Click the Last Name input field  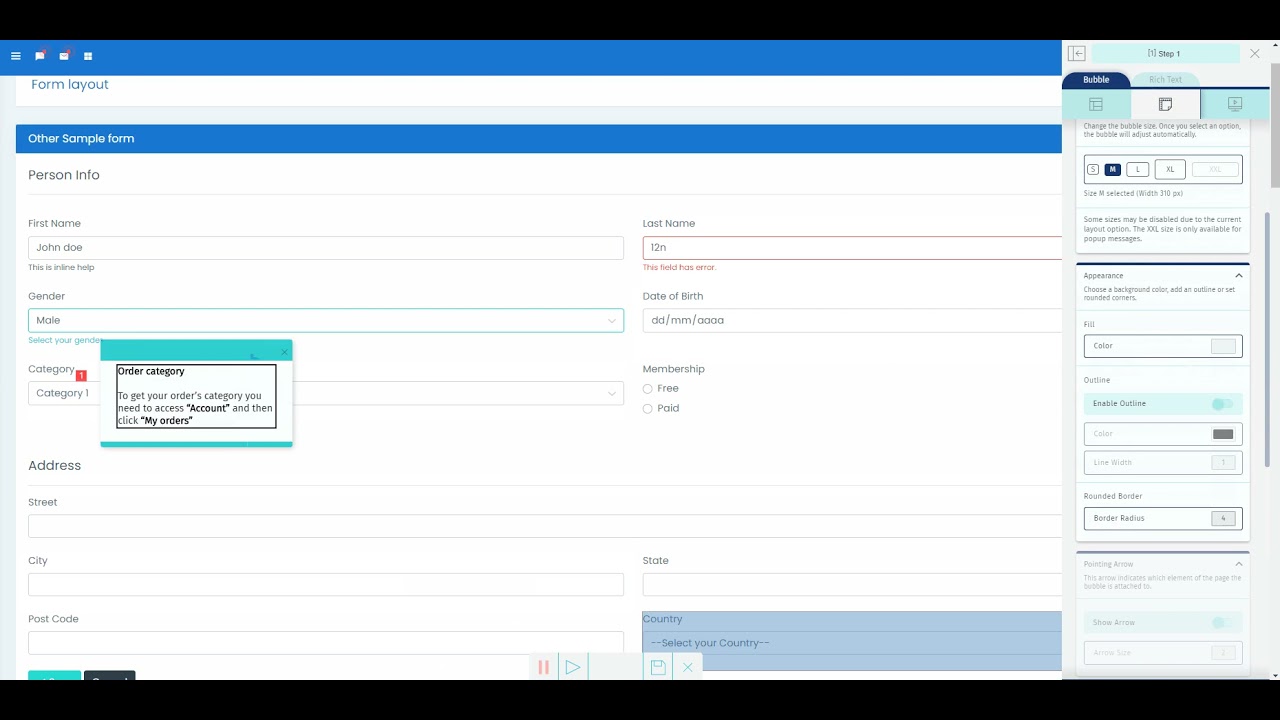pos(852,247)
